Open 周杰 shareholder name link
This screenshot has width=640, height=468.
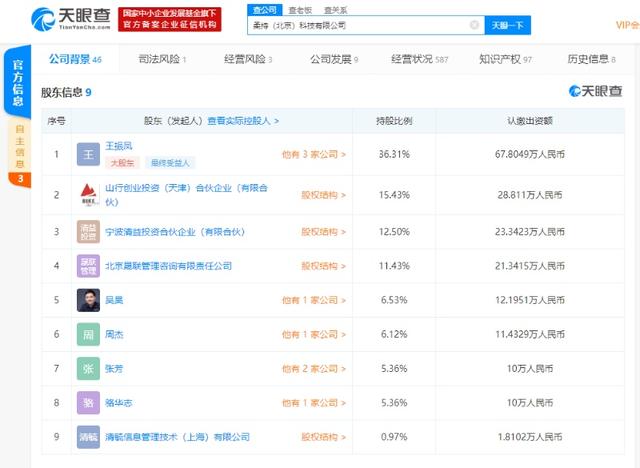coord(114,335)
